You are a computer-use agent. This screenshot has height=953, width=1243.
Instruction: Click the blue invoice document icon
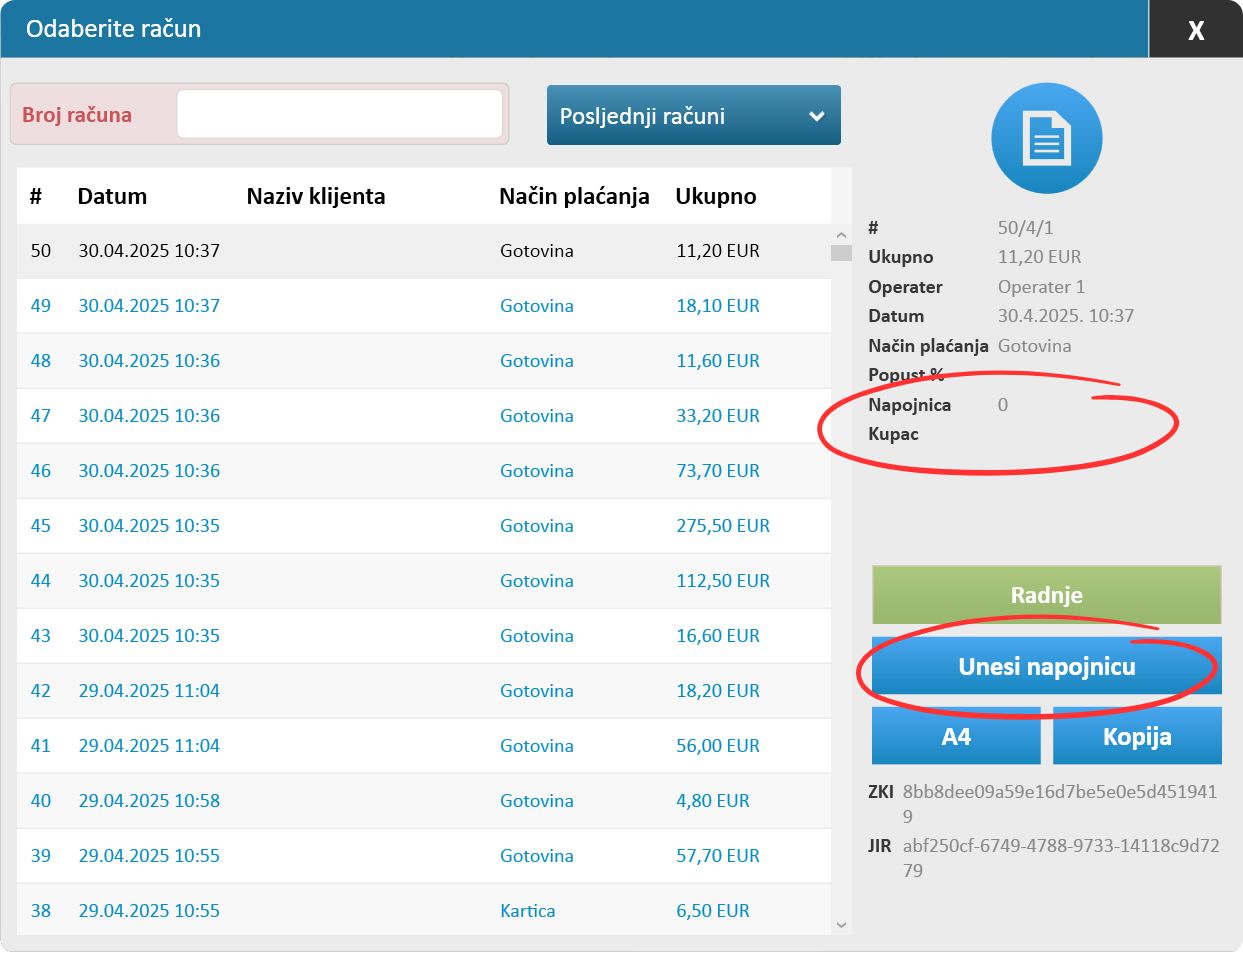click(1046, 138)
